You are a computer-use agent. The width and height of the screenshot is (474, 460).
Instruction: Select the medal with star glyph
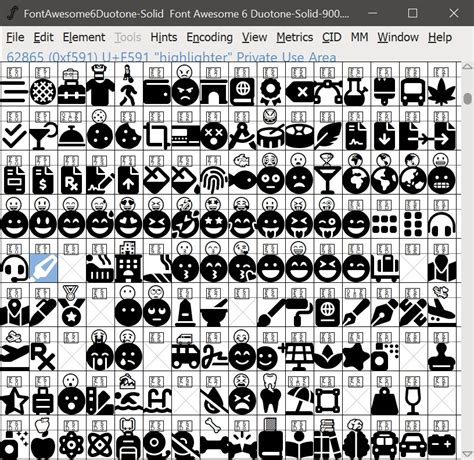click(72, 312)
